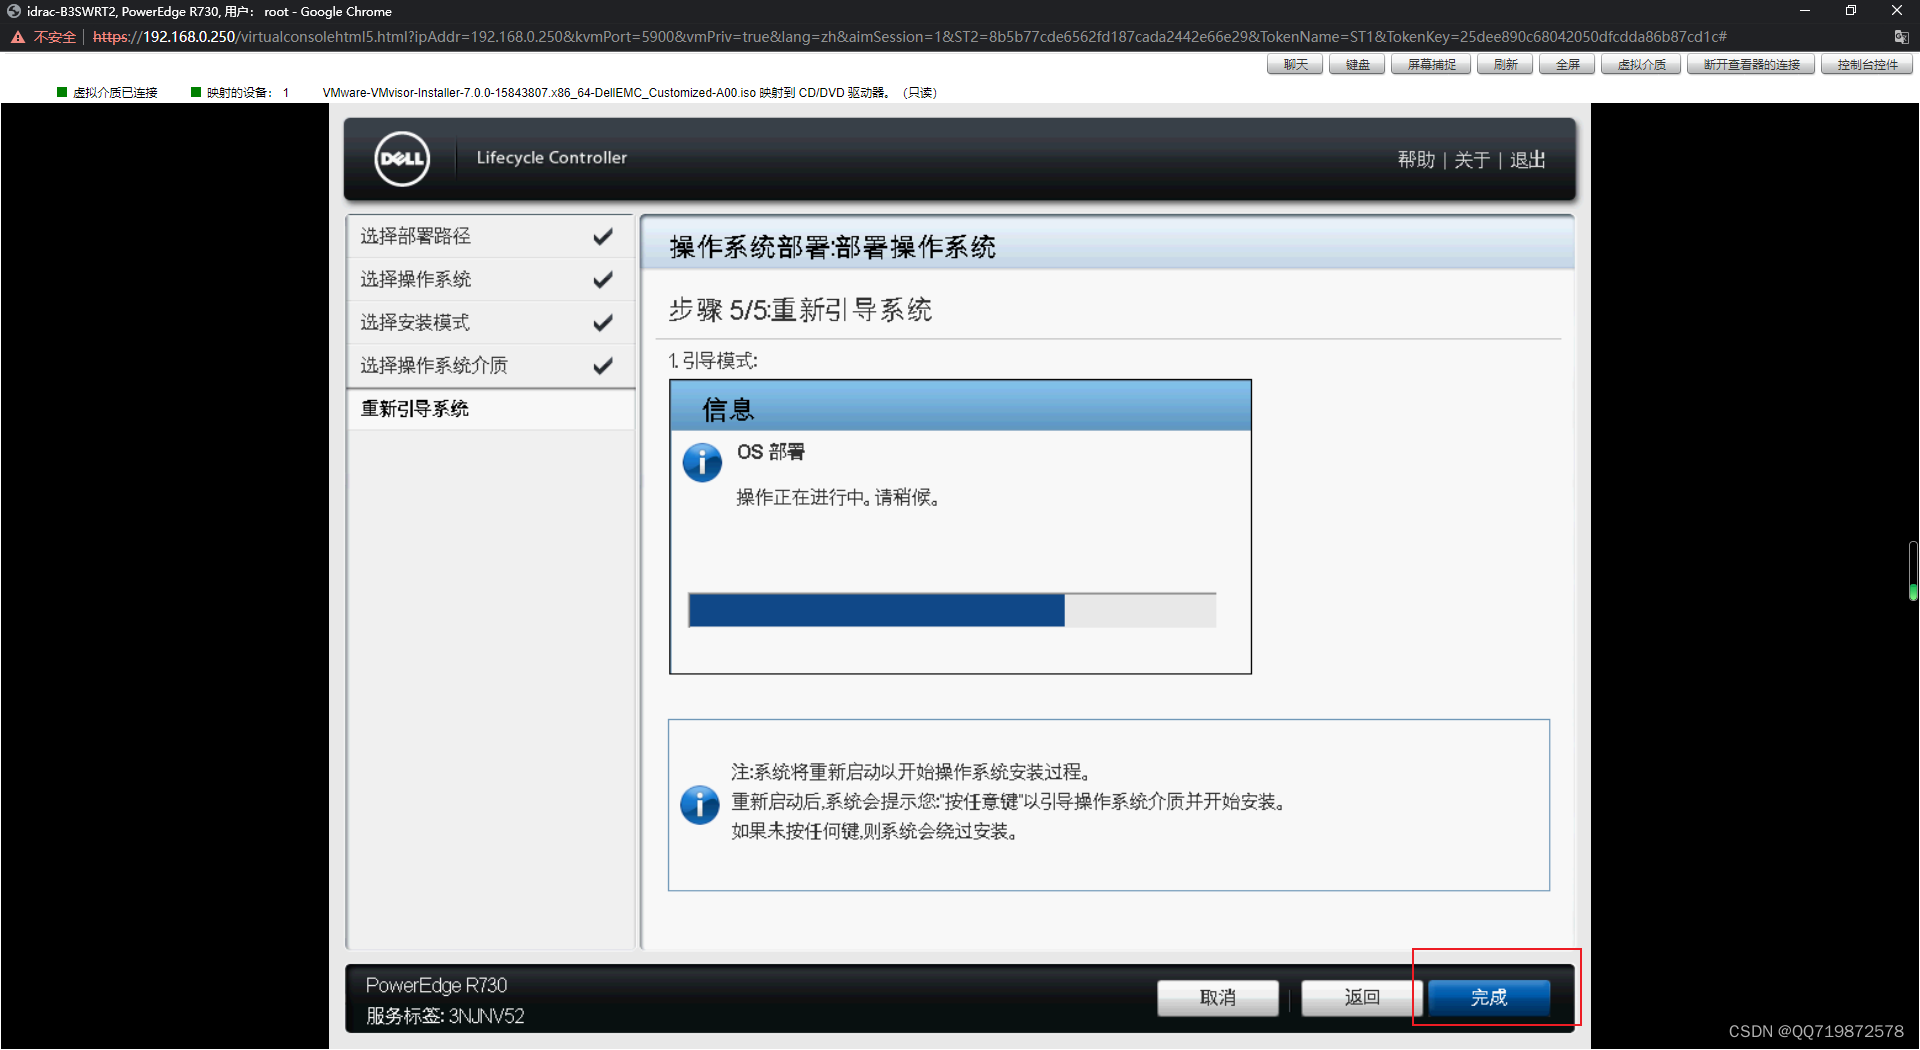Screen dimensions: 1920x1050
Task: Click the 取消 cancel button
Action: [1217, 998]
